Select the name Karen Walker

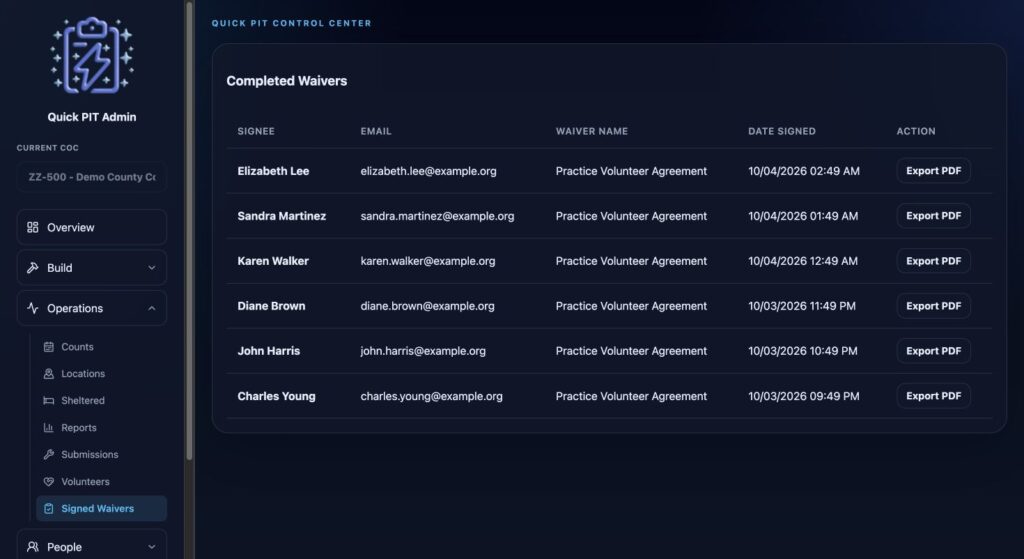(x=273, y=261)
